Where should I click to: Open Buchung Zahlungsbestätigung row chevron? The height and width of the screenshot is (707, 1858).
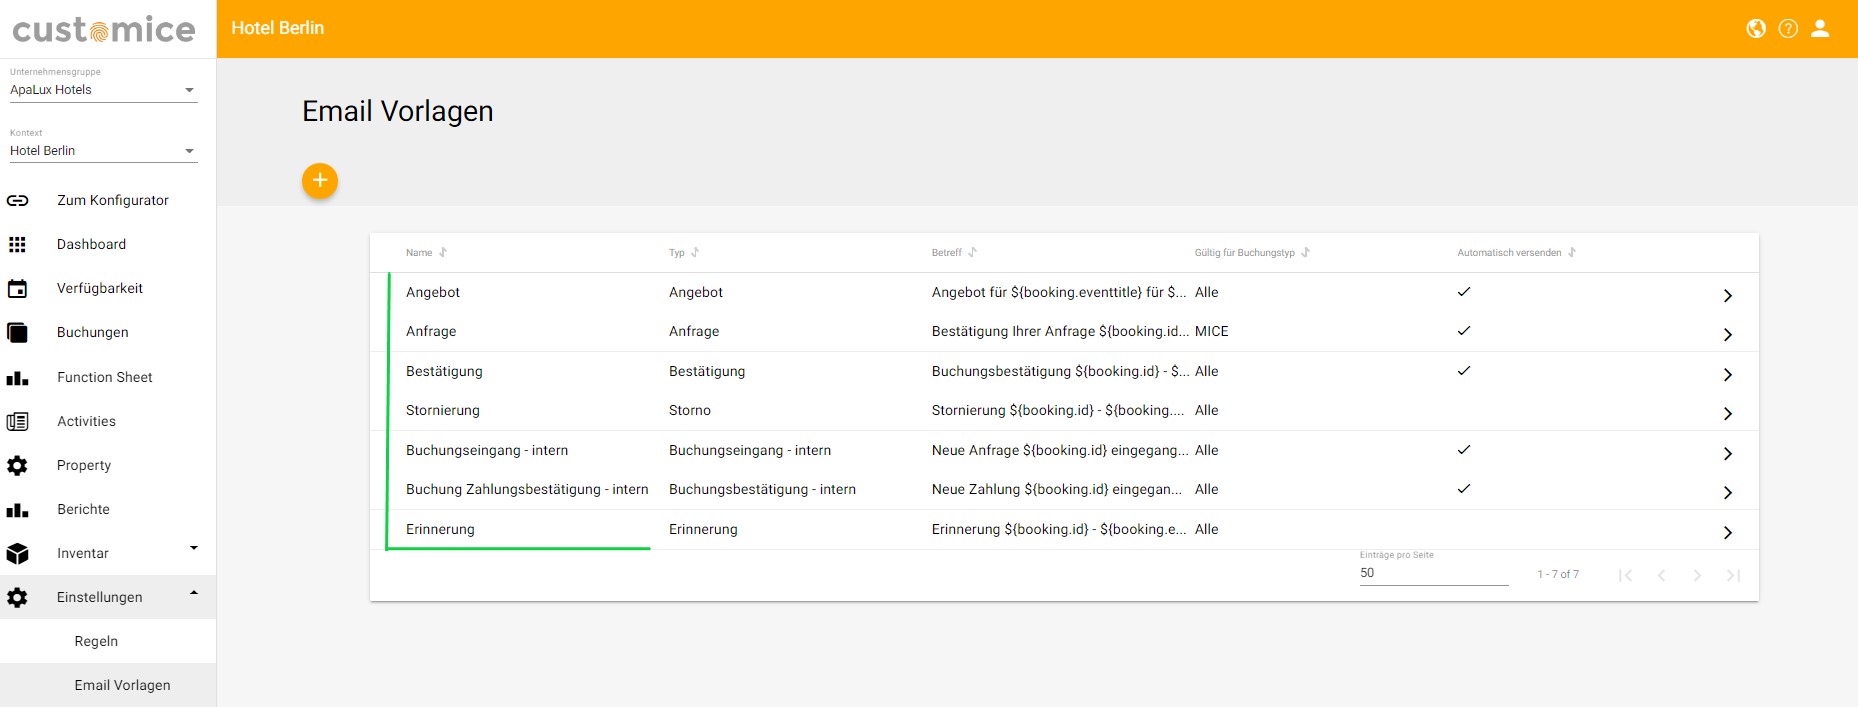1727,492
